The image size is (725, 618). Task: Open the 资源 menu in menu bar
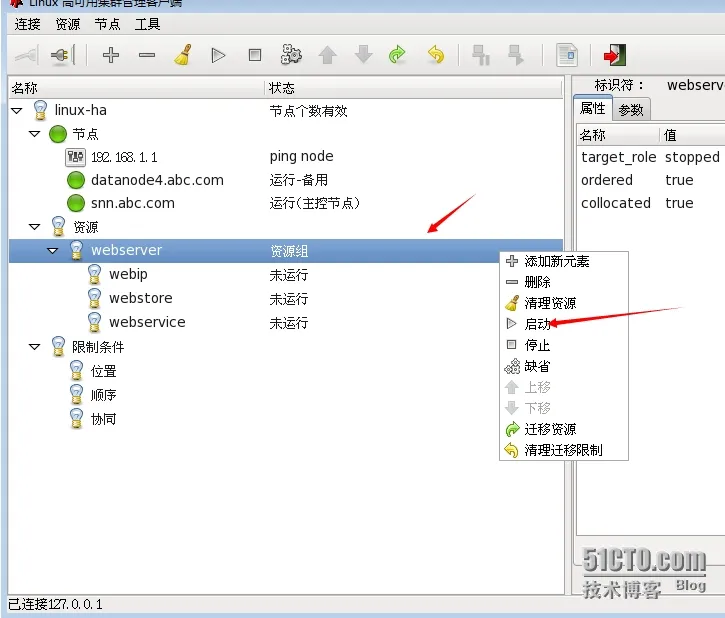[68, 24]
